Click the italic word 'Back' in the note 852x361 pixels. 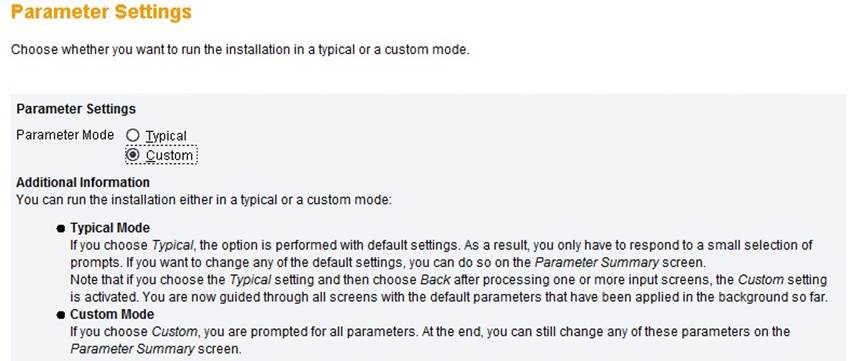[435, 280]
